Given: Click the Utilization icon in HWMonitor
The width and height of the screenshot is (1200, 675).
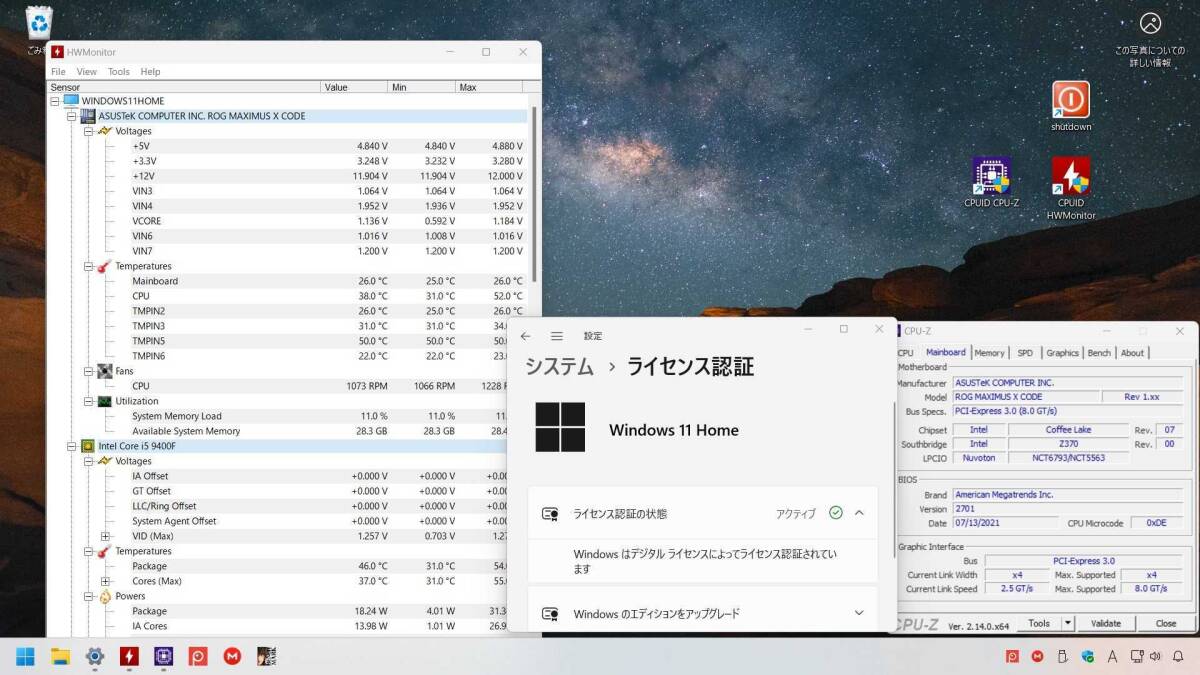Looking at the screenshot, I should pos(104,401).
